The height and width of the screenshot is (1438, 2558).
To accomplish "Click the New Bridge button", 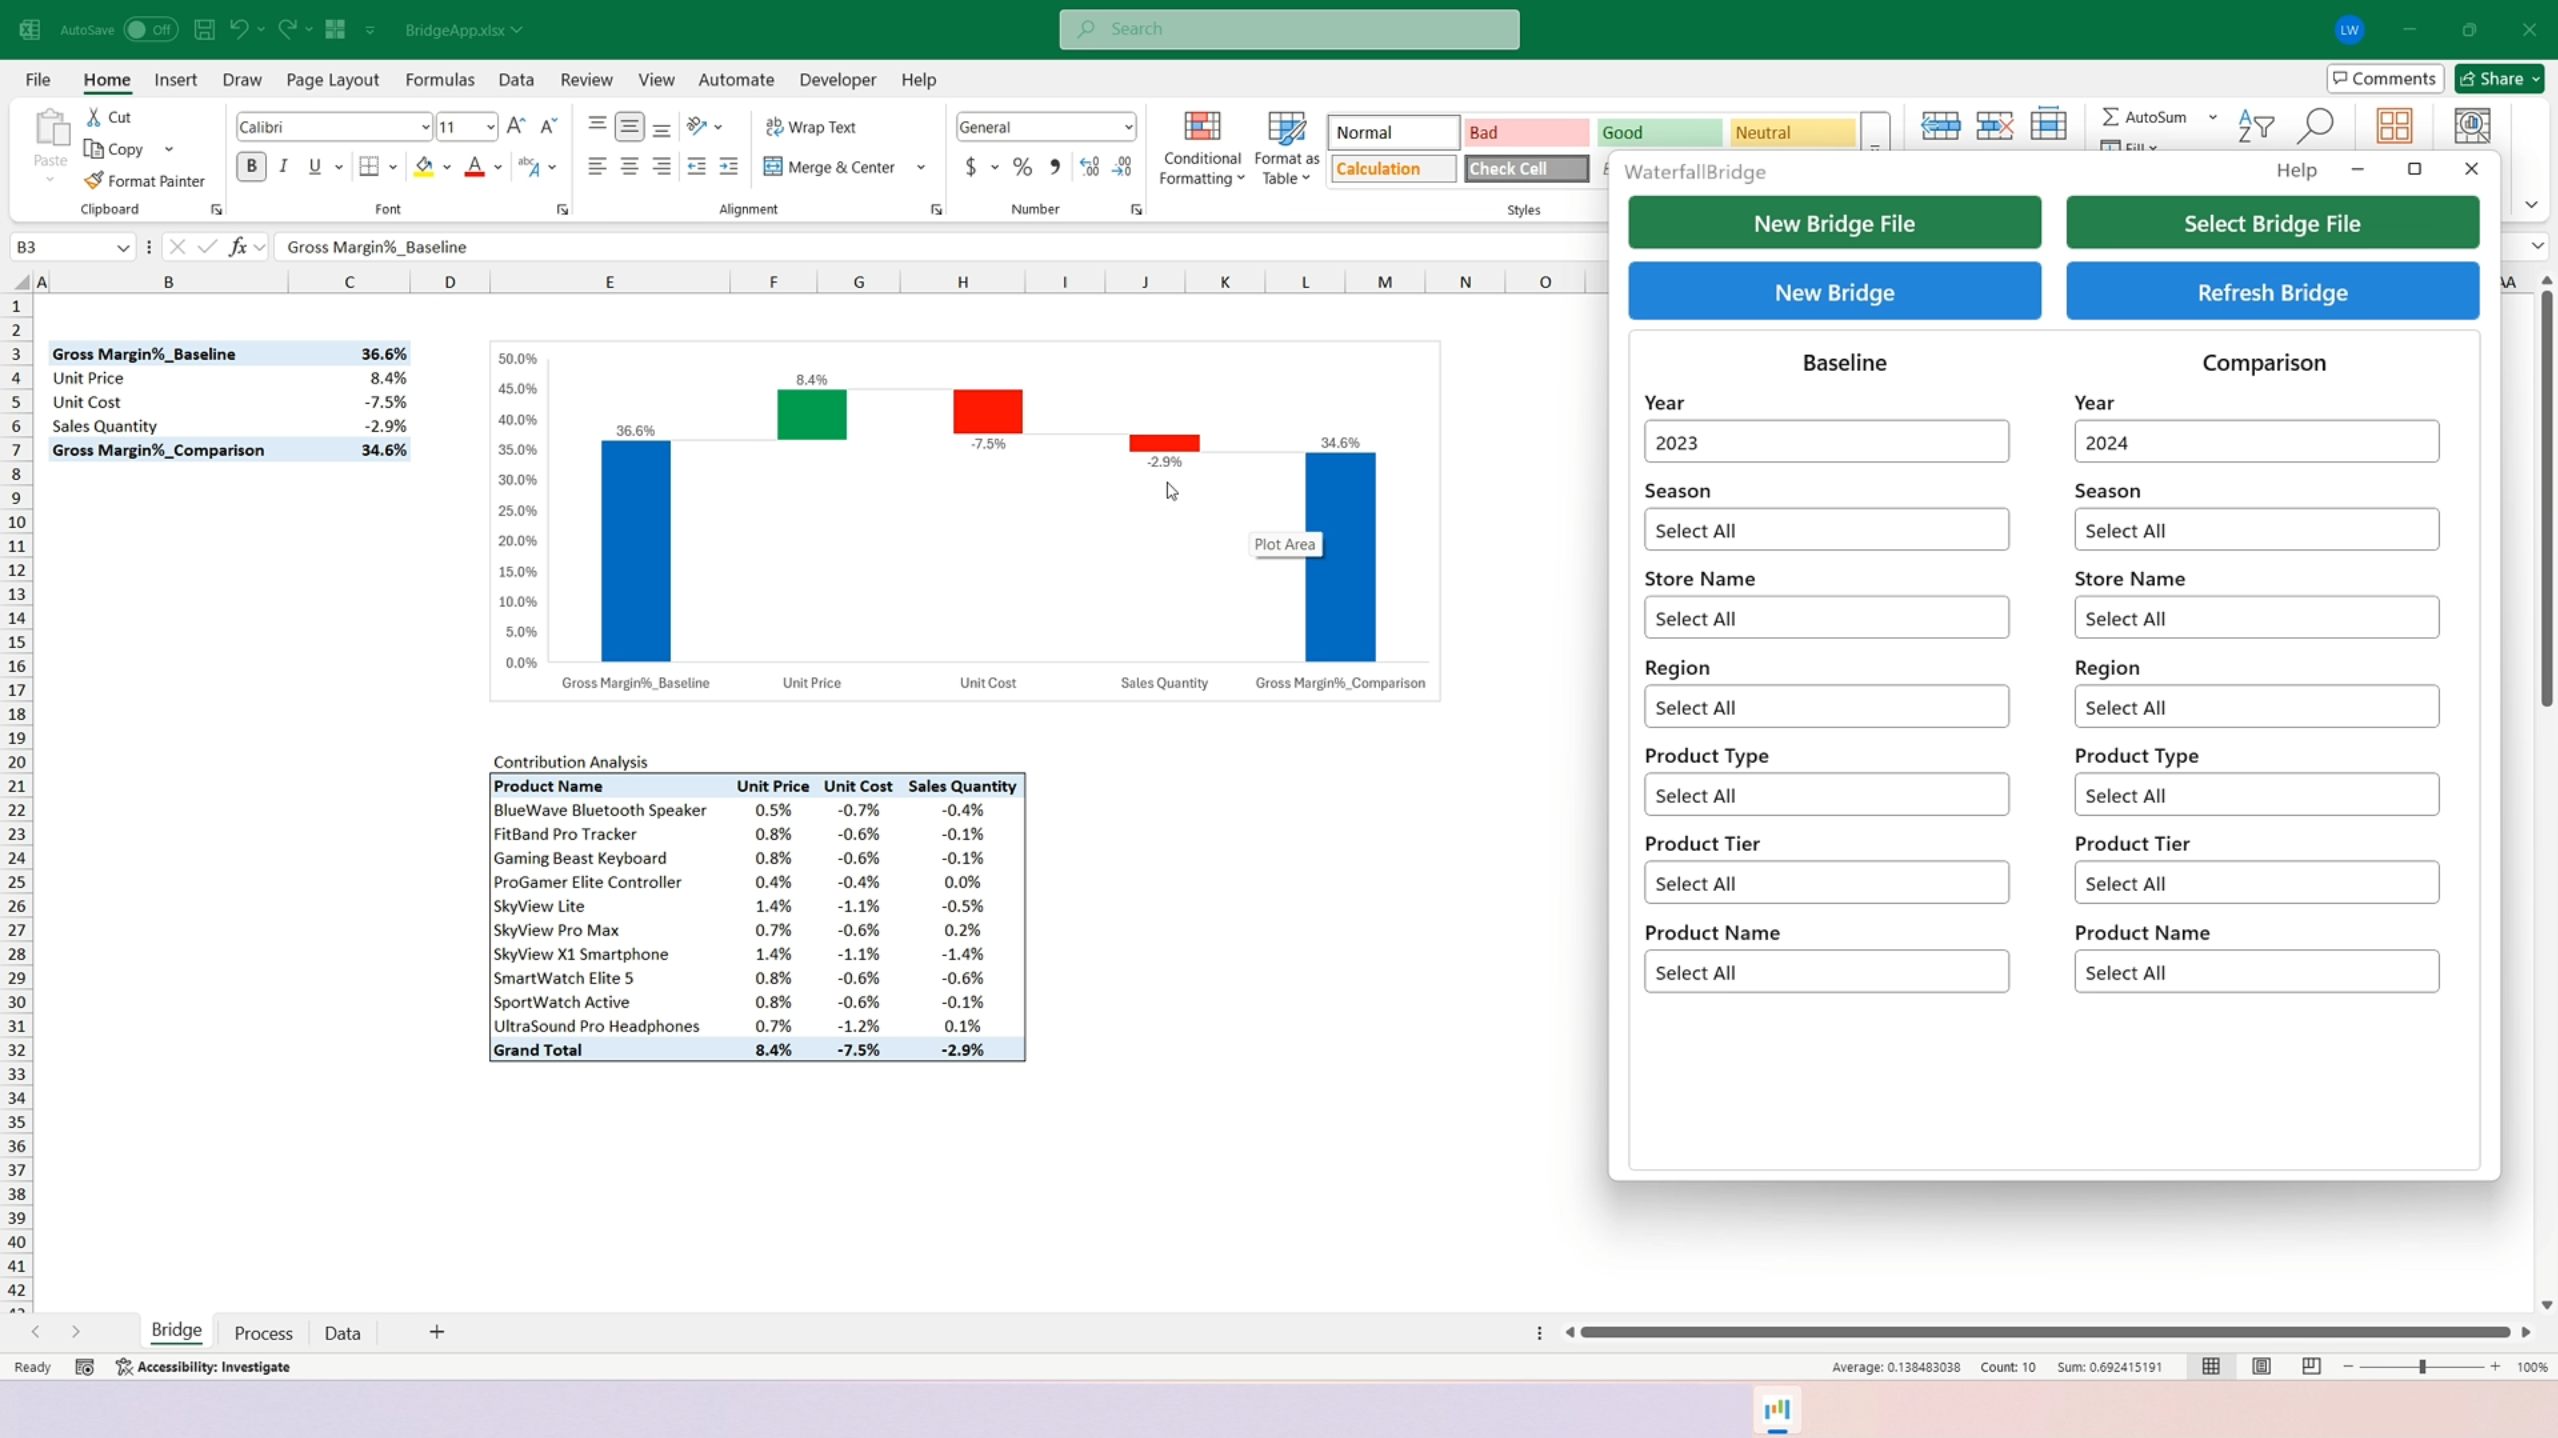I will [1834, 292].
